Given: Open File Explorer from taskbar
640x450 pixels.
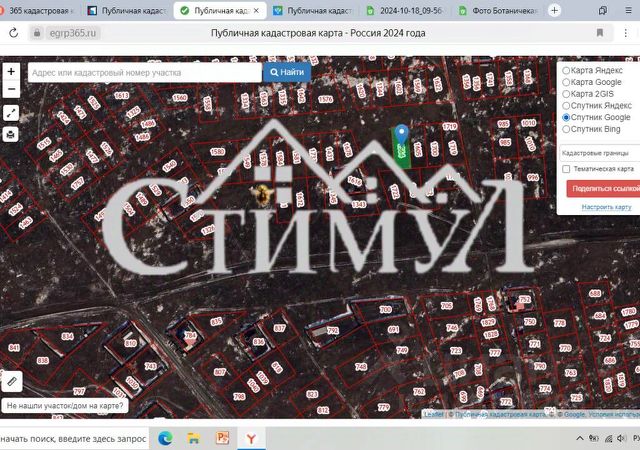Looking at the screenshot, I should click(x=193, y=439).
